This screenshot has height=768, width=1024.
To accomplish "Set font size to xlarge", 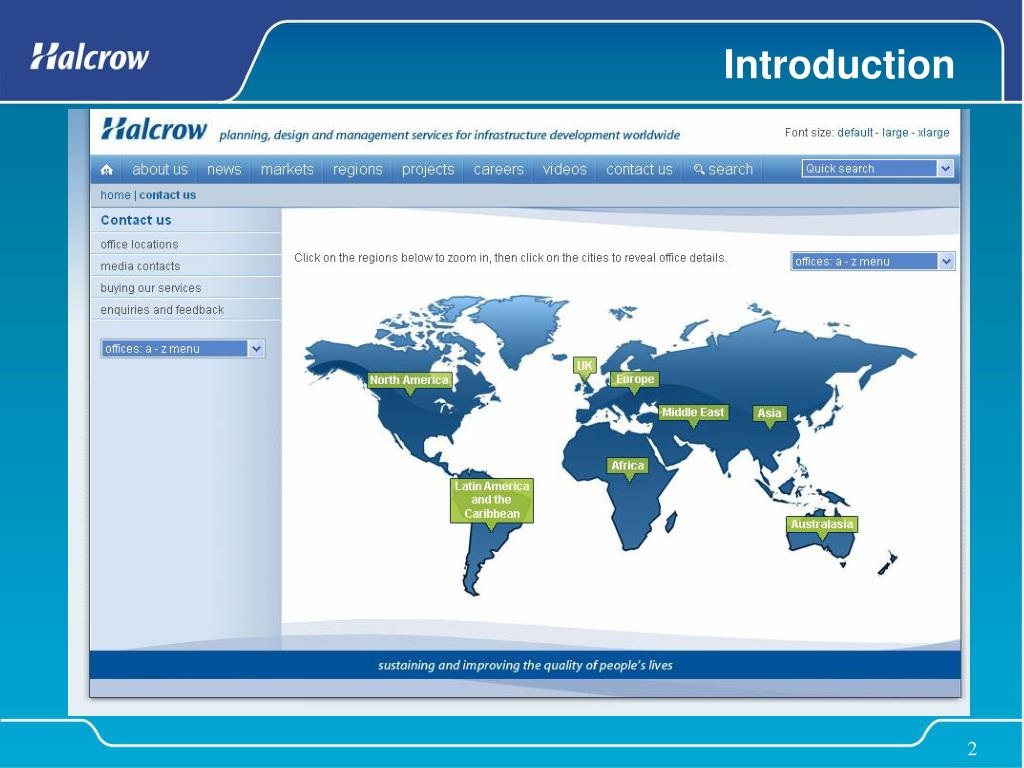I will click(x=933, y=133).
